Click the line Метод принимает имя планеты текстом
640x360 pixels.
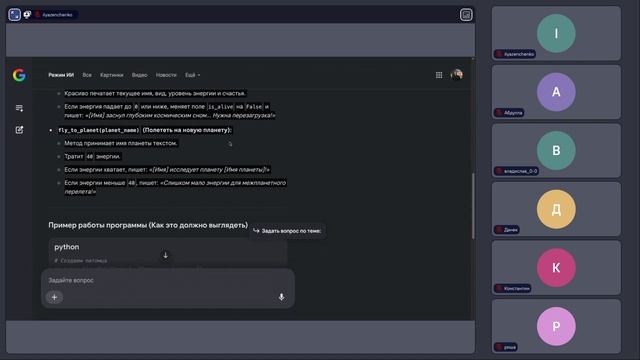point(121,143)
